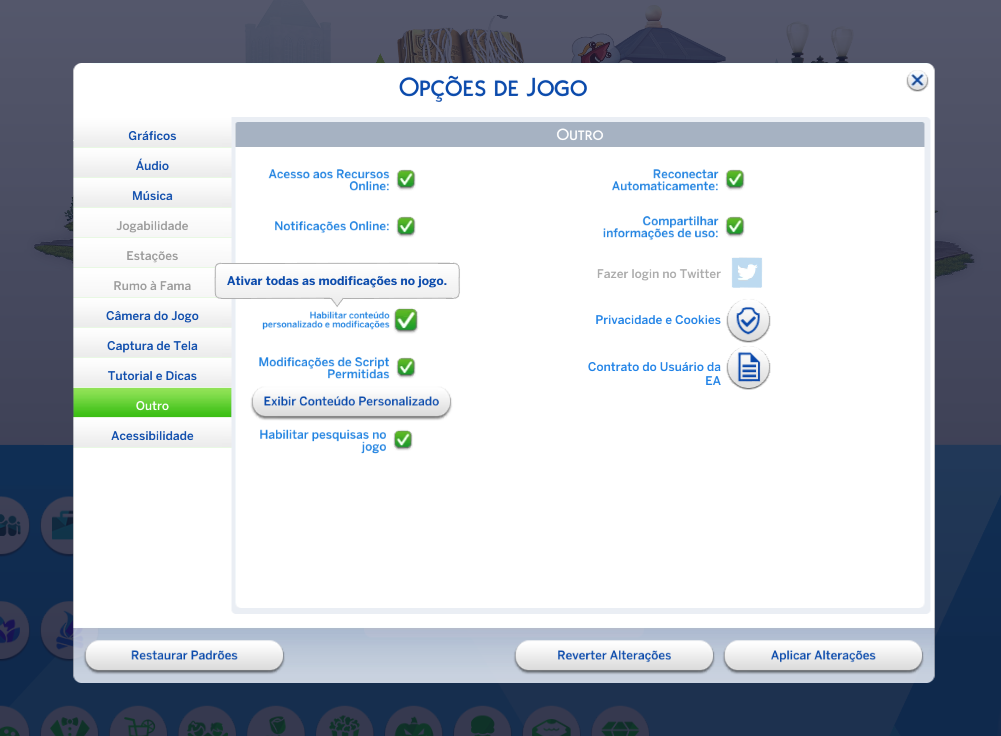Click Reverter Alterações button
Screen dimensions: 1001x736
point(614,656)
